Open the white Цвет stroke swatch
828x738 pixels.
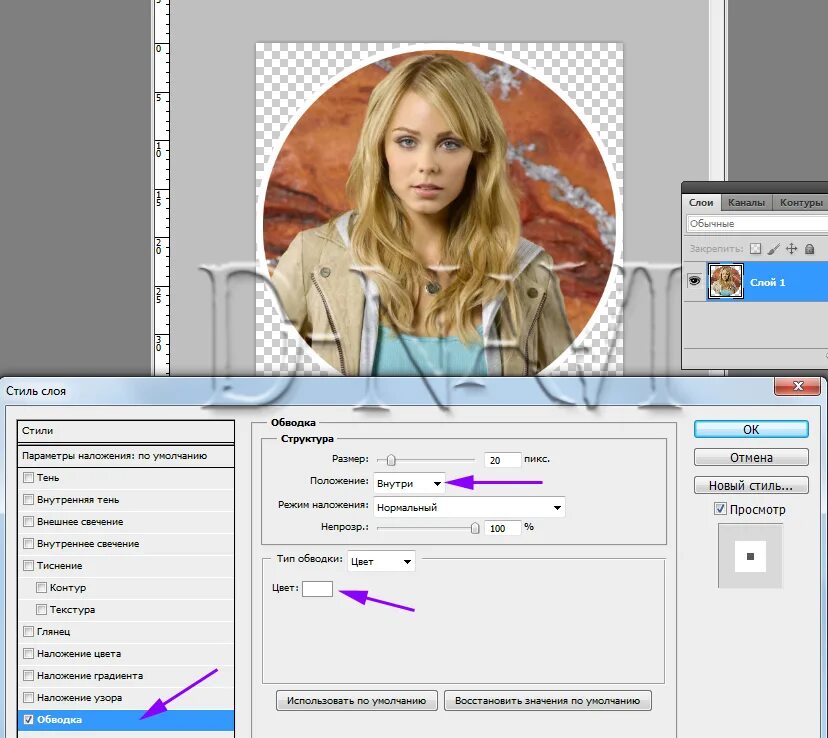click(317, 588)
